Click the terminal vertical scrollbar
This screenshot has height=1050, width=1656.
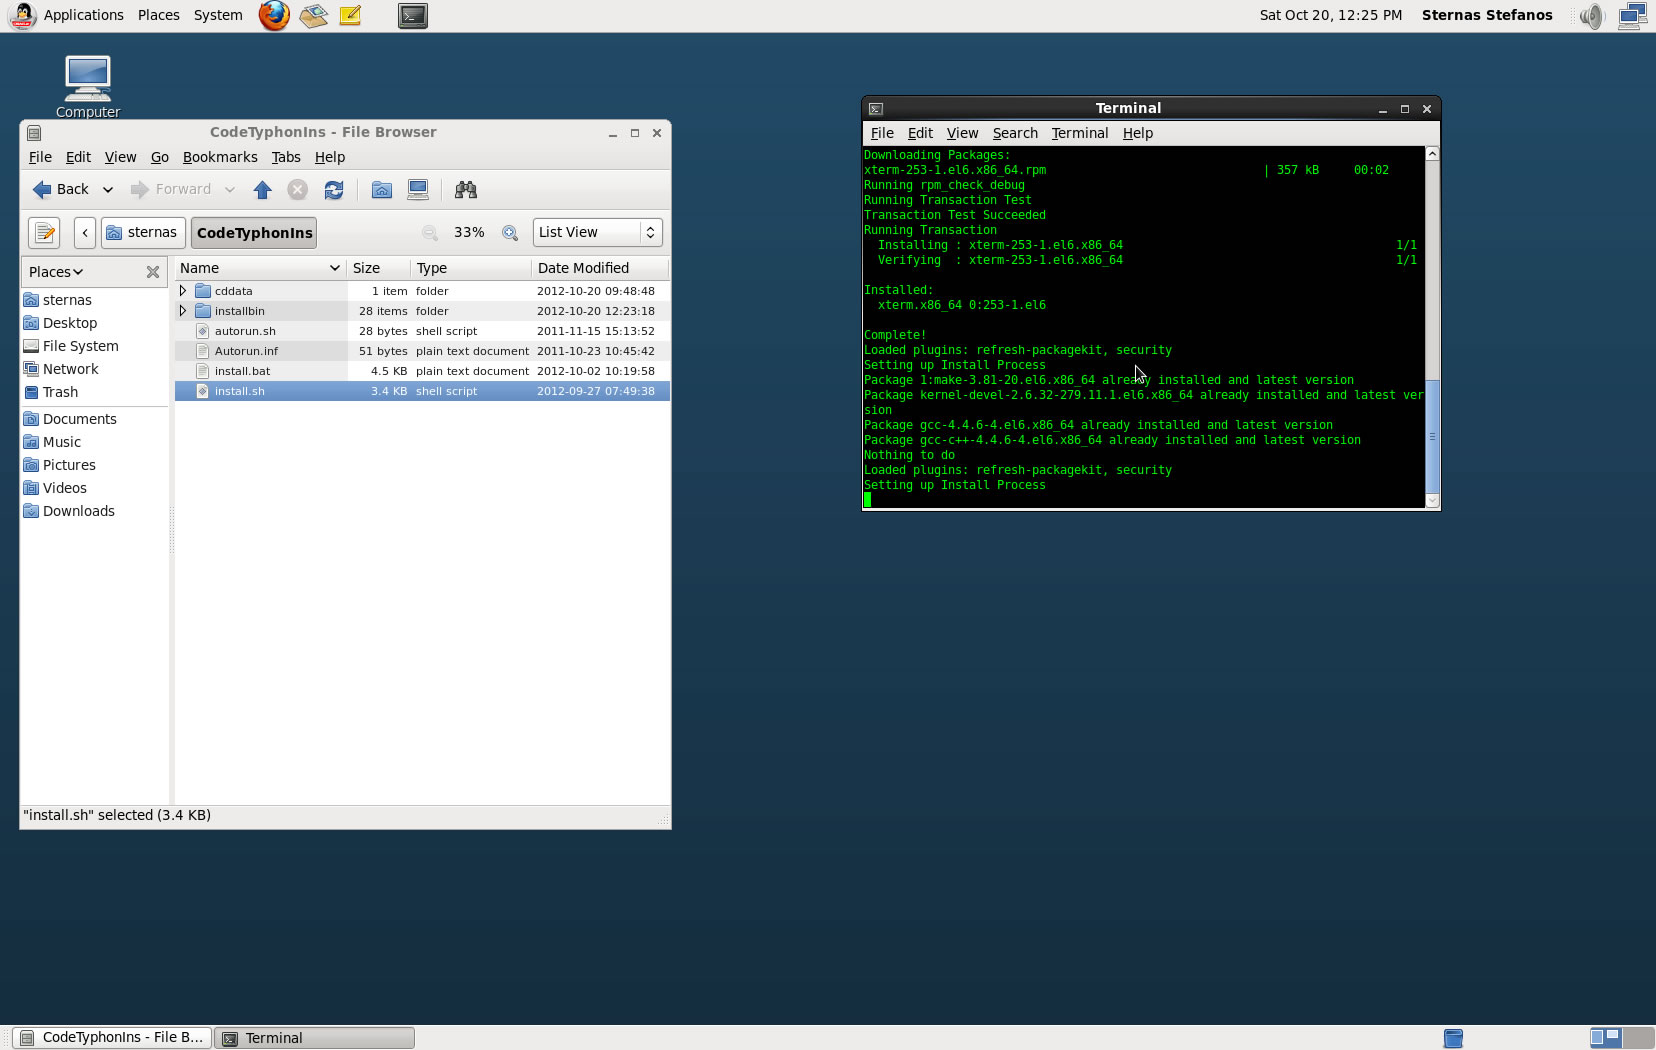[1432, 435]
